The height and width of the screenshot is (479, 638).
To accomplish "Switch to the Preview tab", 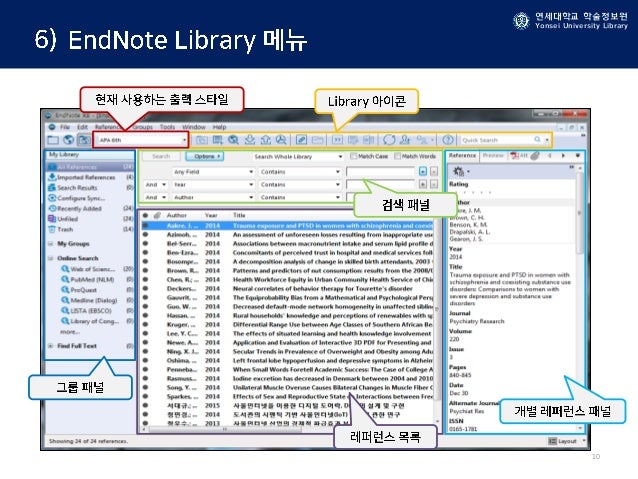I will (x=493, y=155).
